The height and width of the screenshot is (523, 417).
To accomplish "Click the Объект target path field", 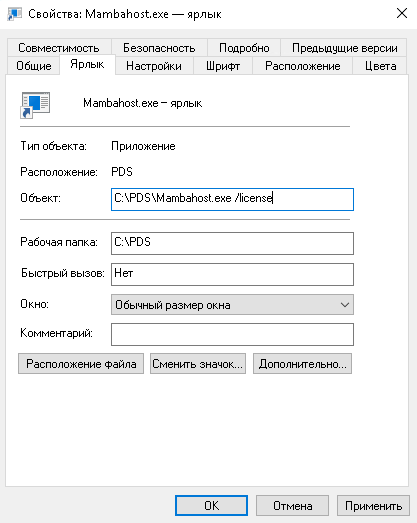I will [x=232, y=199].
